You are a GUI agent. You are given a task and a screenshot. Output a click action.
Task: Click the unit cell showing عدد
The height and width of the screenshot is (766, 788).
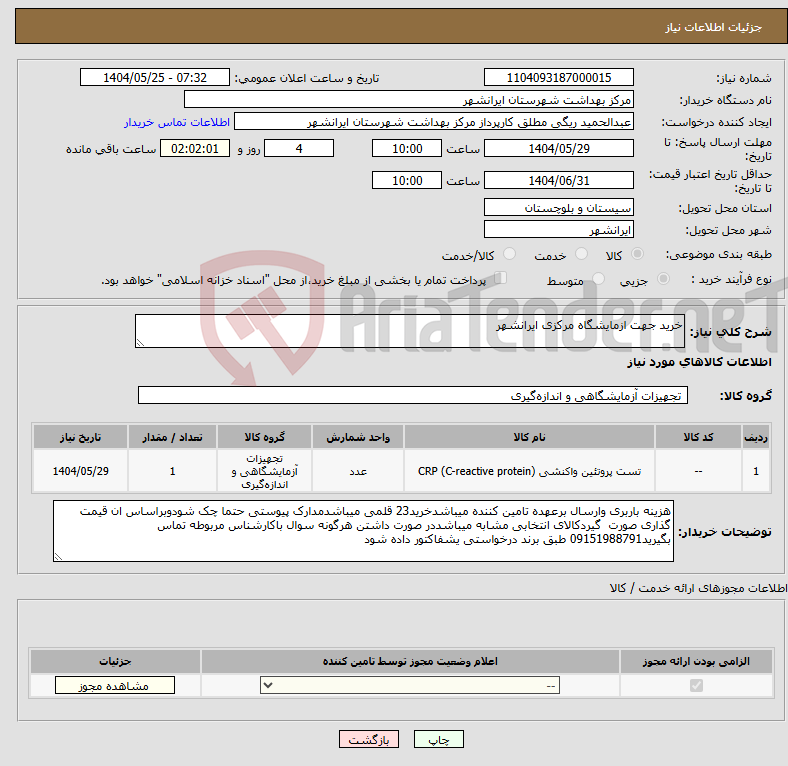358,471
